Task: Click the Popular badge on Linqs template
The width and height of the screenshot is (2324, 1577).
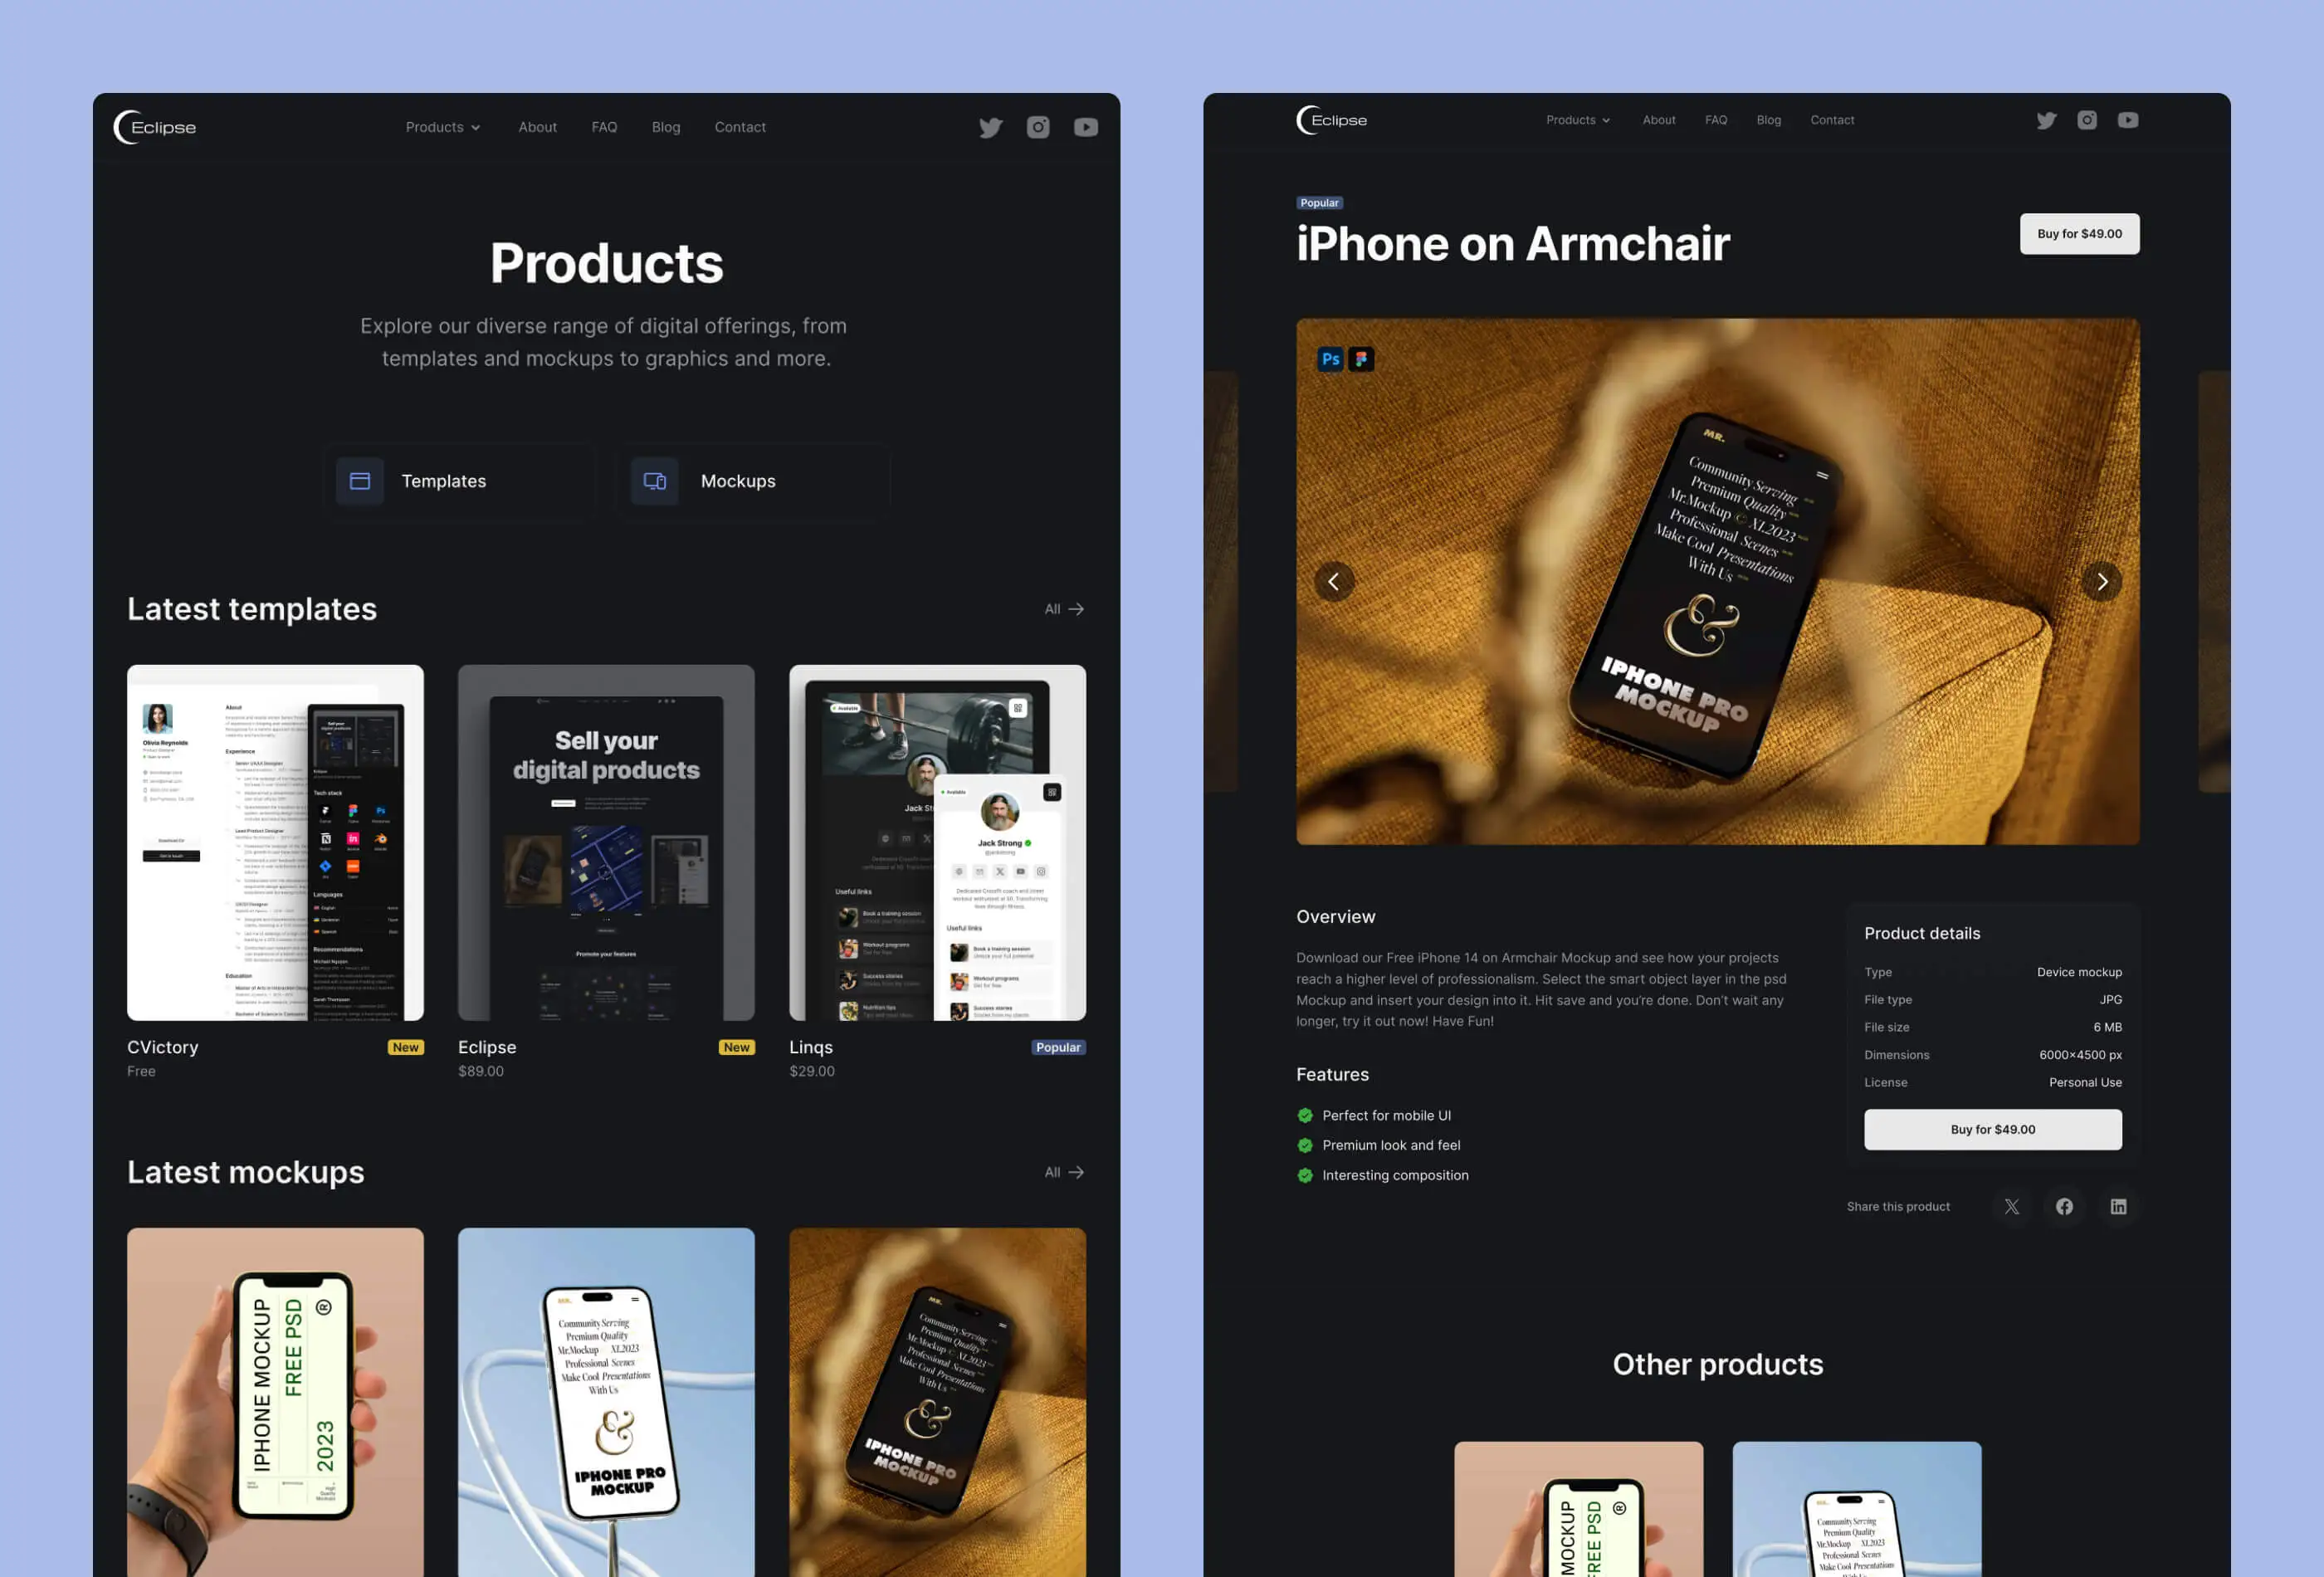Action: [1057, 1046]
